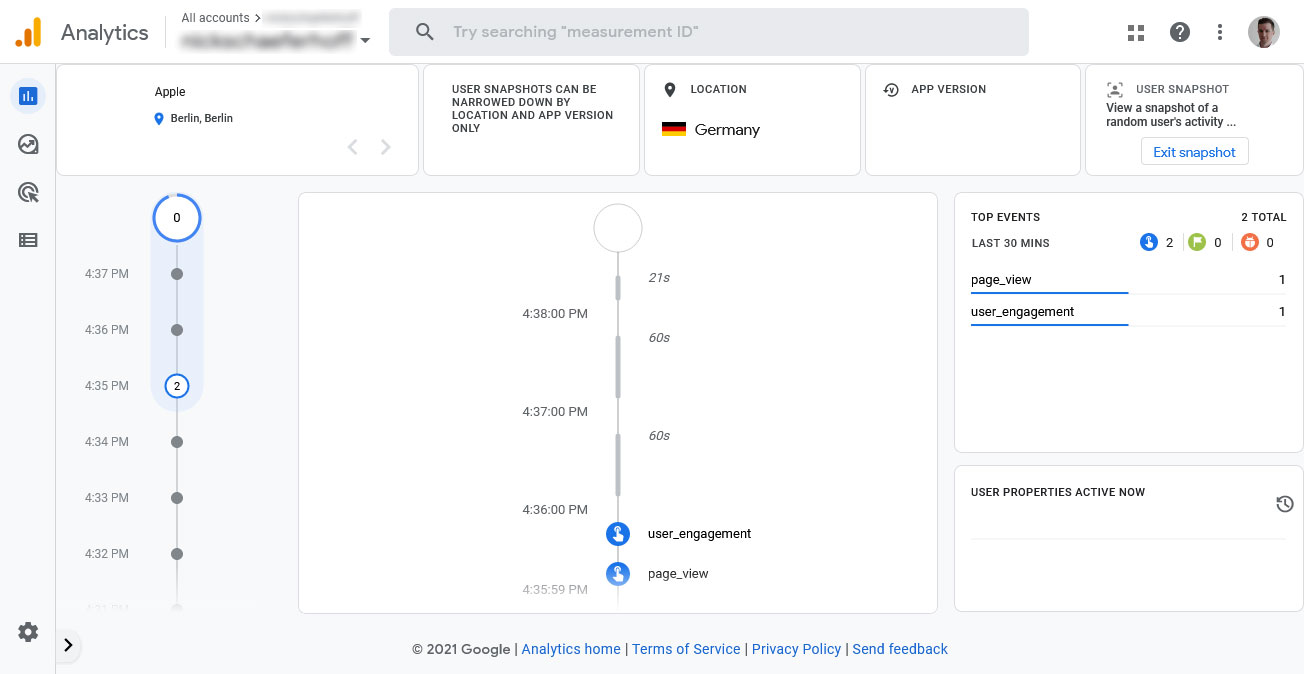This screenshot has width=1304, height=674.
Task: Open the Advertising section in the sidebar
Action: tap(28, 192)
